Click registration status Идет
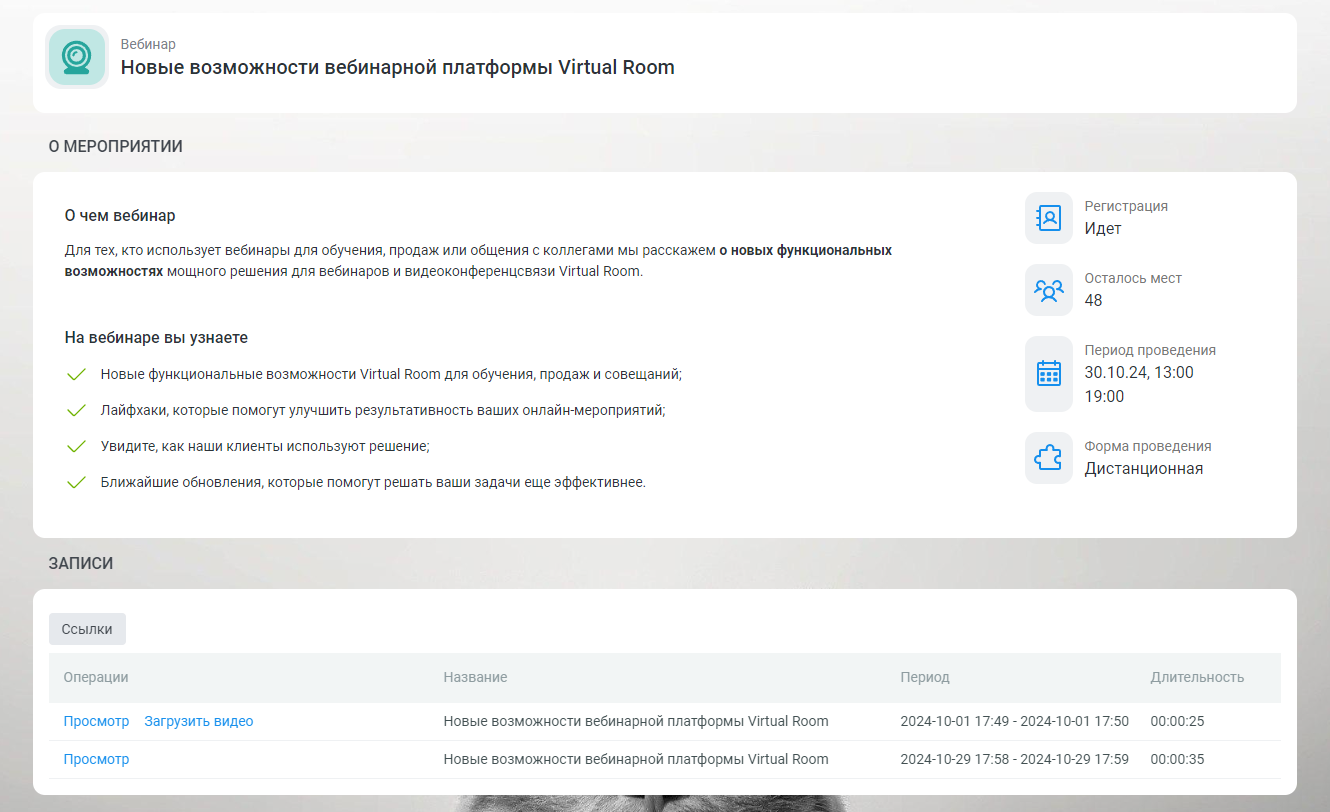Image resolution: width=1330 pixels, height=812 pixels. point(1103,228)
